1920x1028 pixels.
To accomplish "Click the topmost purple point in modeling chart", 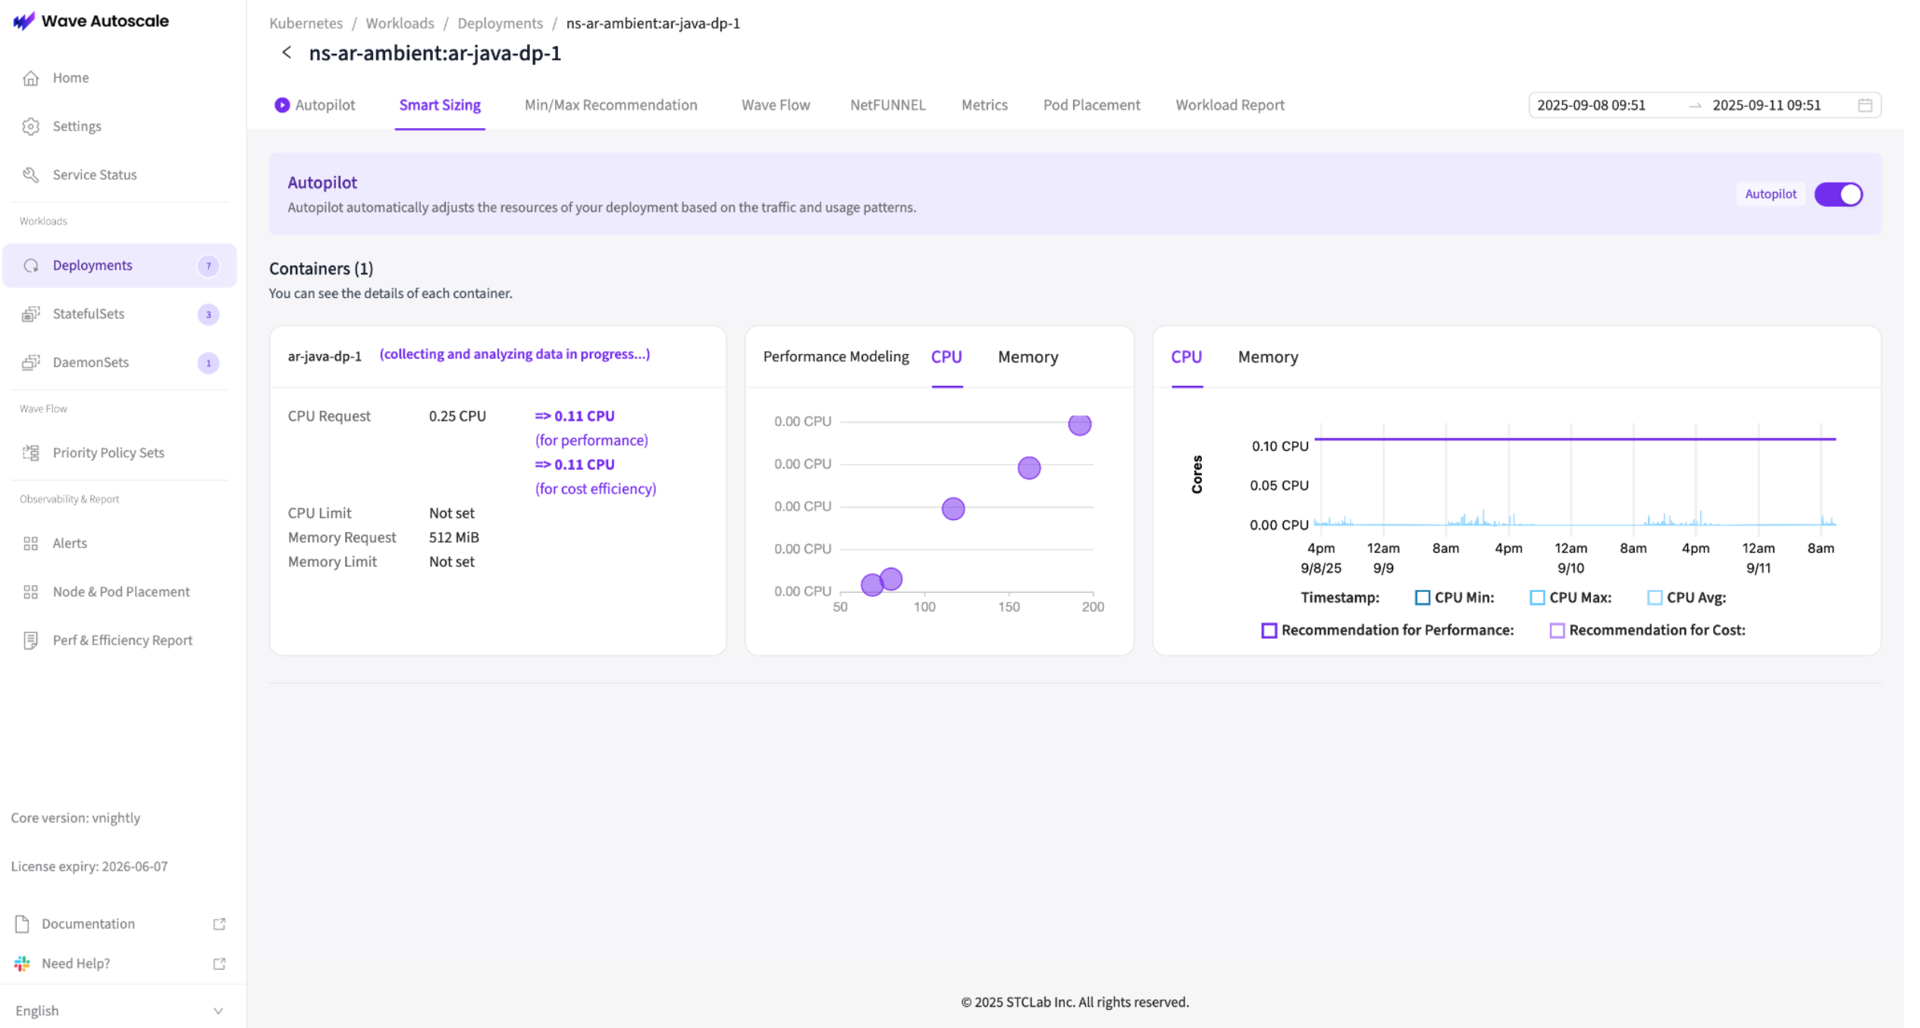I will 1079,425.
